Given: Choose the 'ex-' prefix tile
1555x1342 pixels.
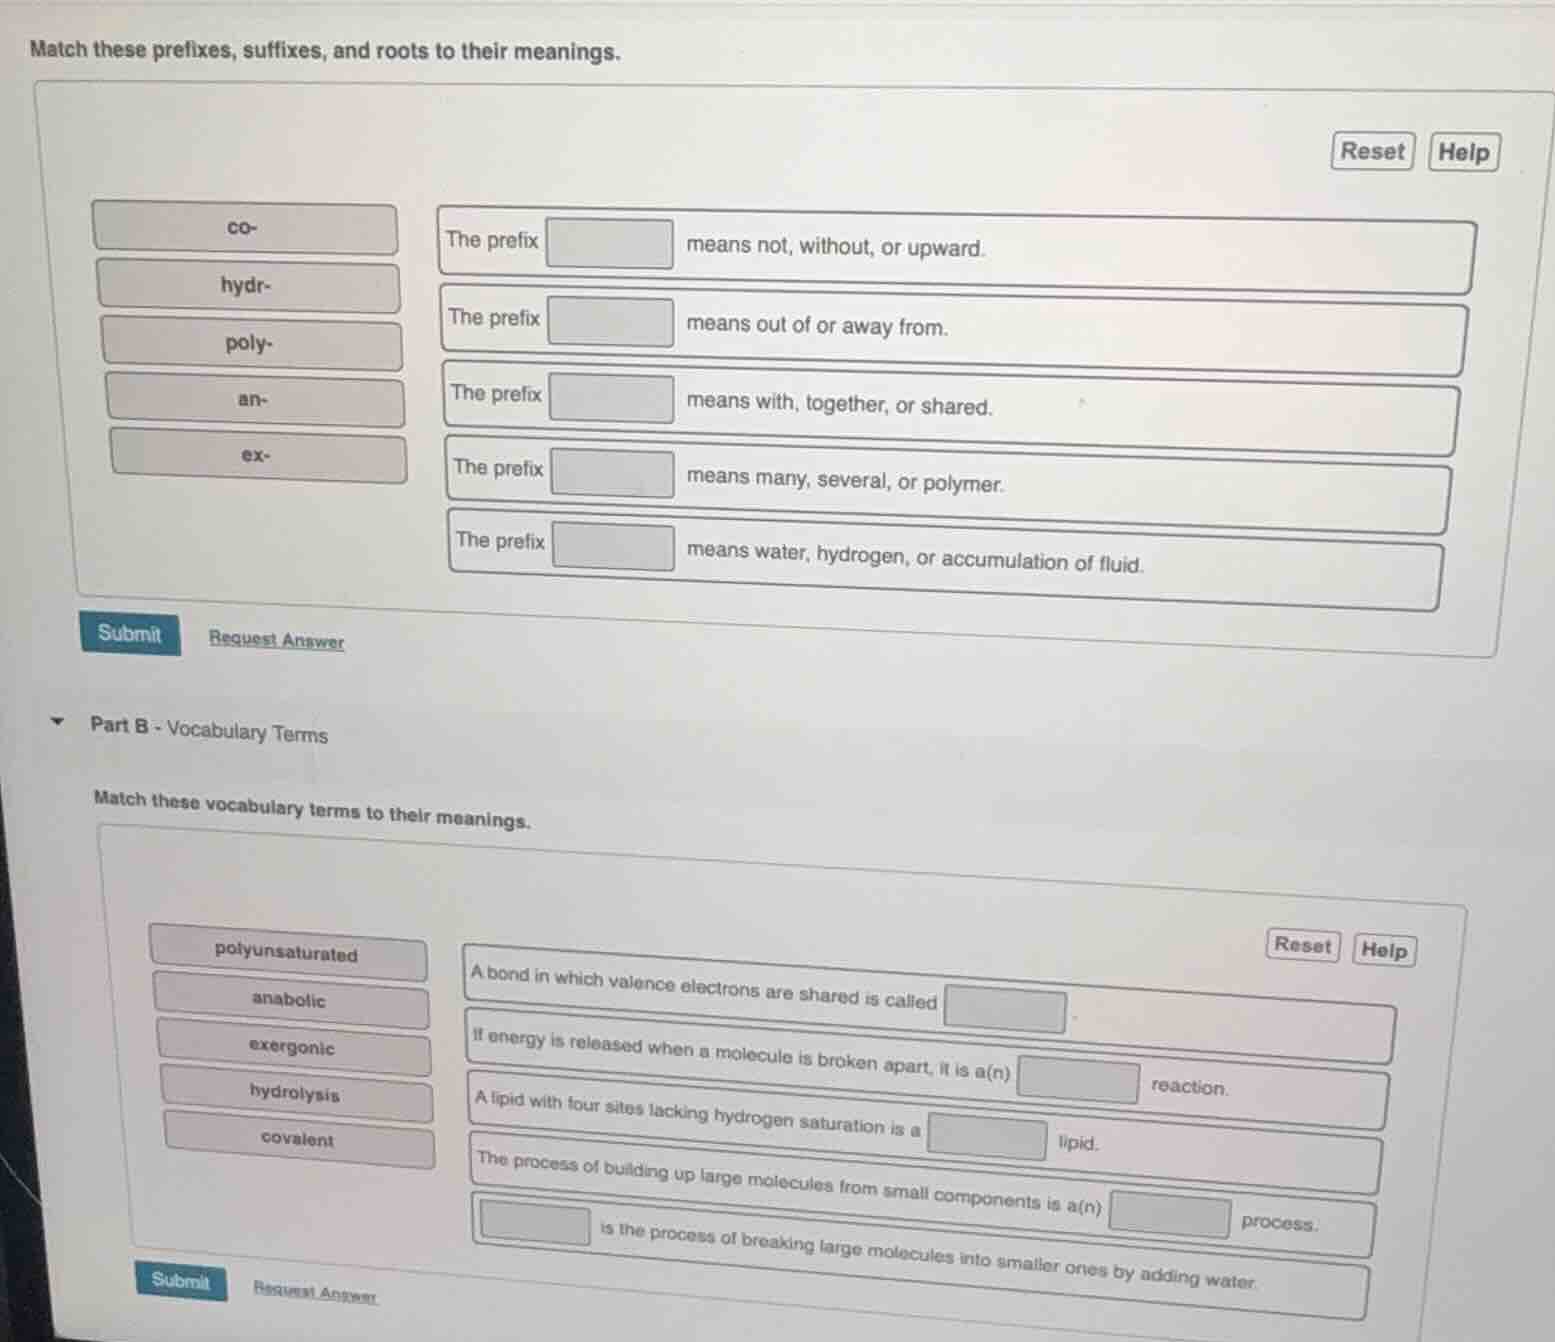Looking at the screenshot, I should pyautogui.click(x=258, y=456).
